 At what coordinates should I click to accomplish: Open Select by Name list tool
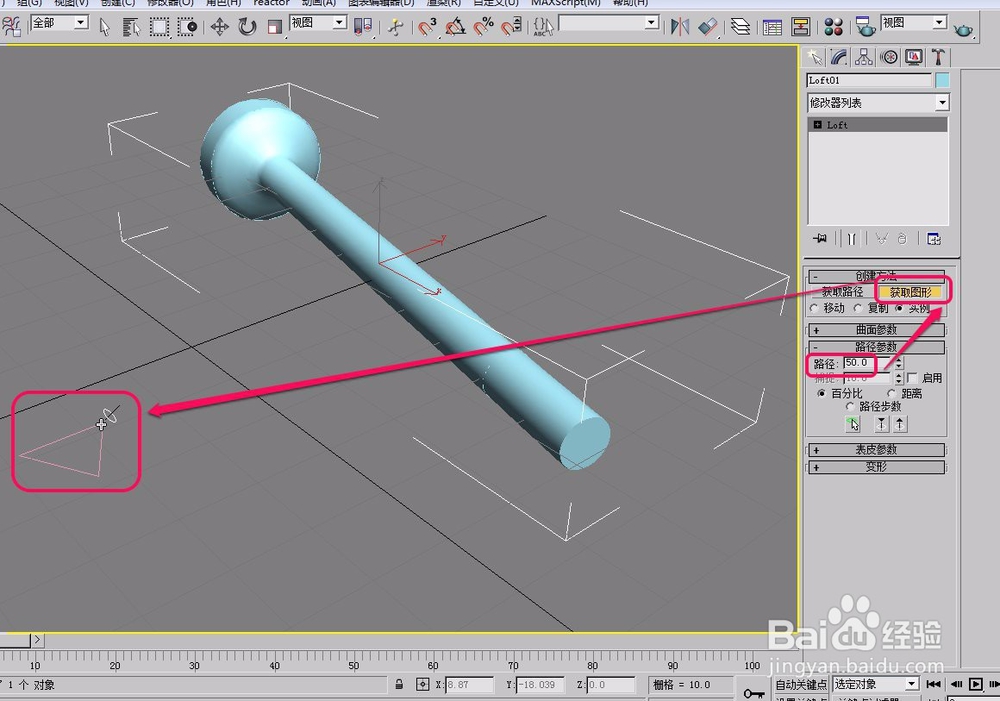[131, 27]
